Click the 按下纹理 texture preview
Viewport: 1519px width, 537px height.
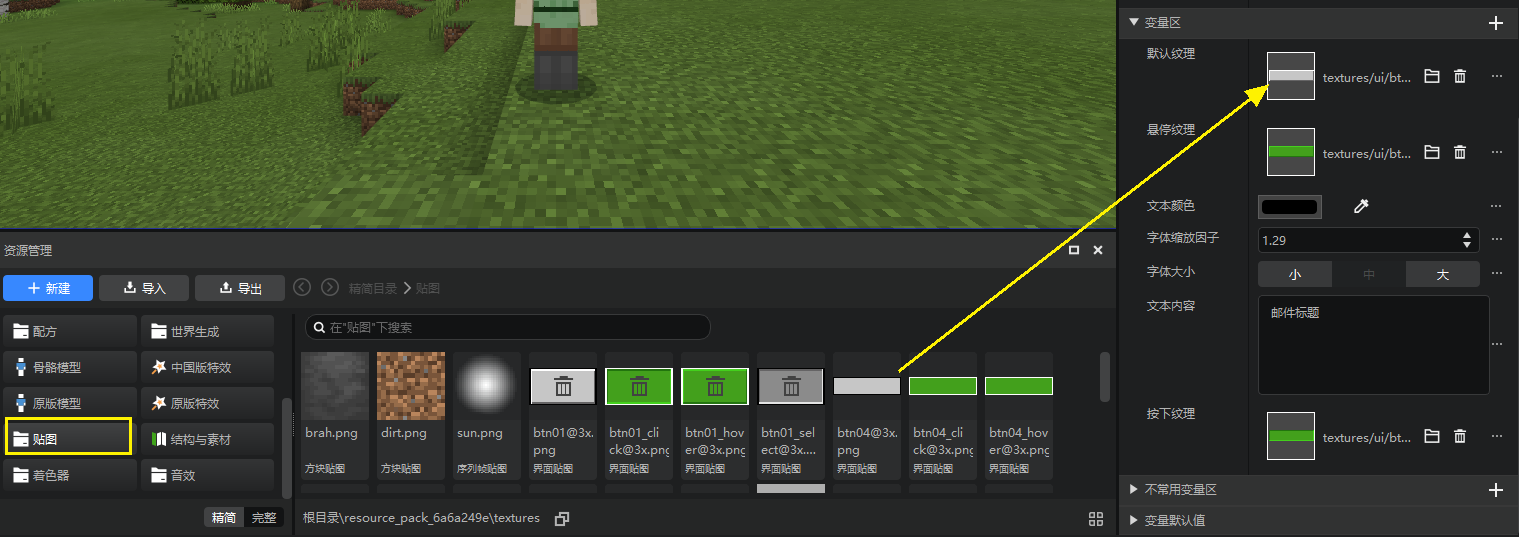point(1291,436)
